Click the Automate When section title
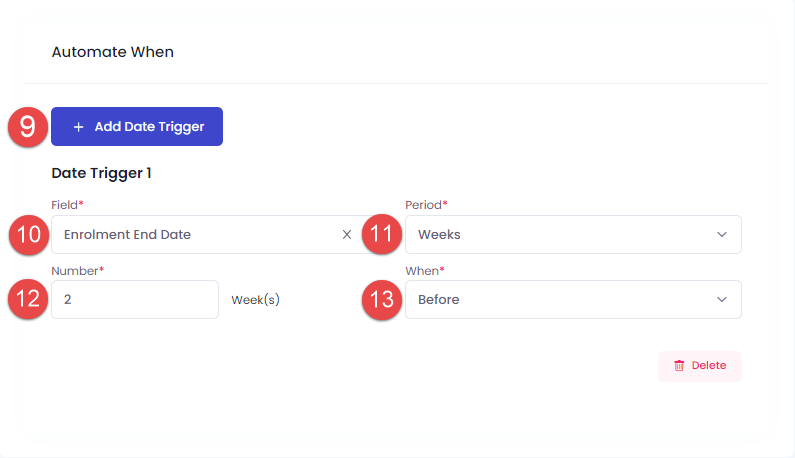Screen dimensions: 795x458 point(113,52)
